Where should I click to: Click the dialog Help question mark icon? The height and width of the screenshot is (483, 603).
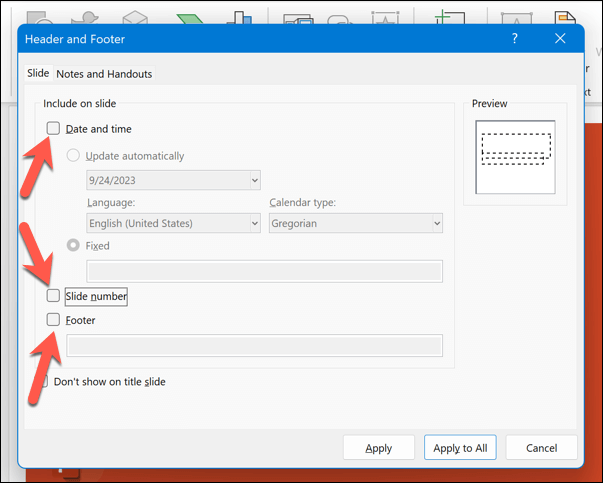[514, 38]
